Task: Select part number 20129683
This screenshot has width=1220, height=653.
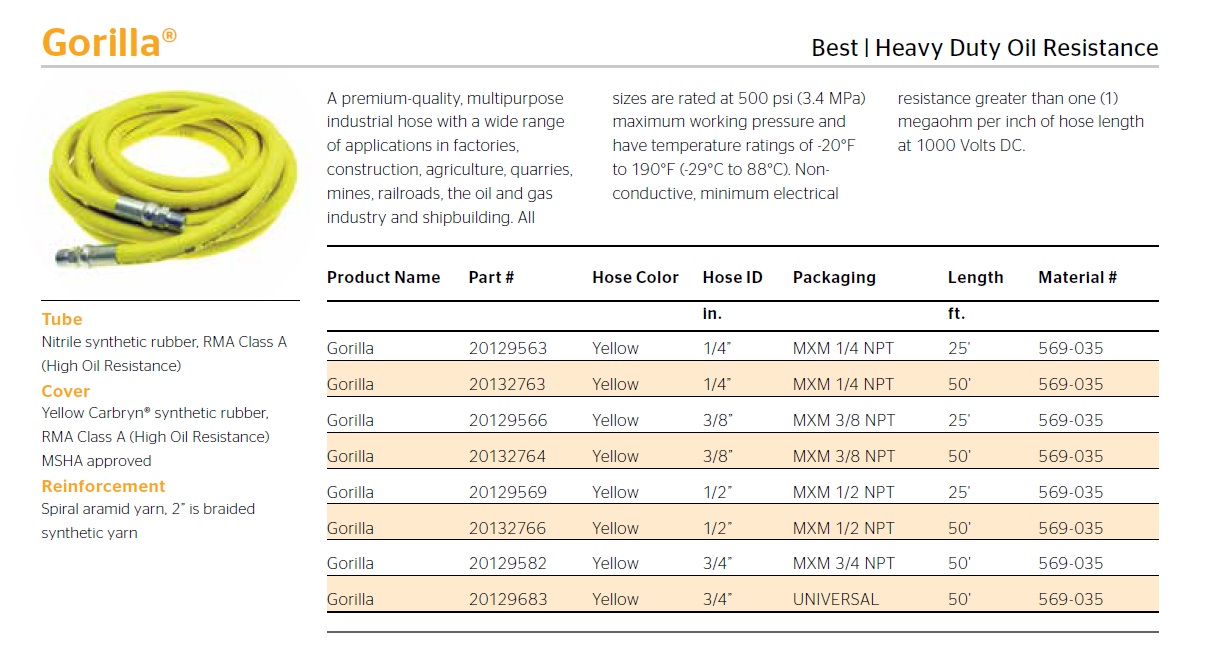Action: point(507,600)
